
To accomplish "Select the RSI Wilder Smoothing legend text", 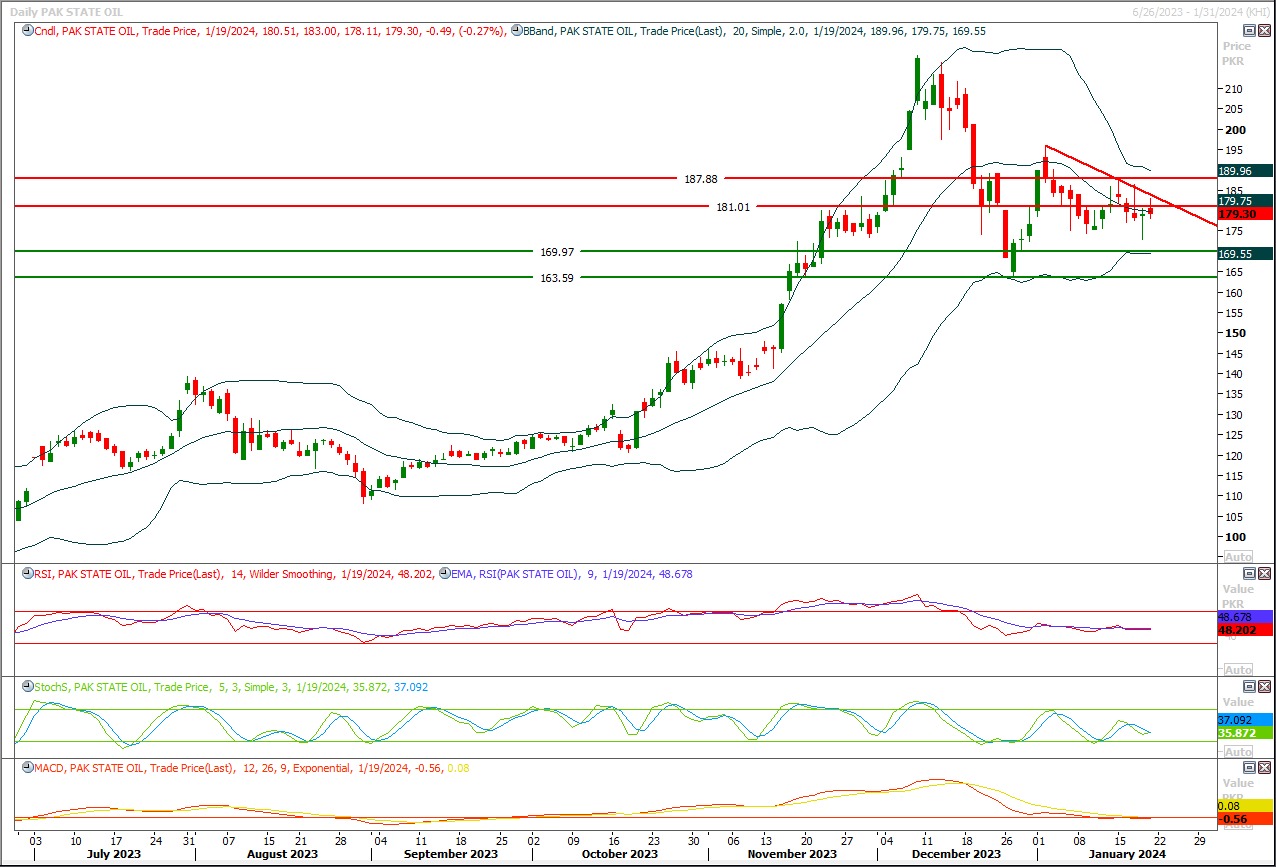I will (x=234, y=574).
